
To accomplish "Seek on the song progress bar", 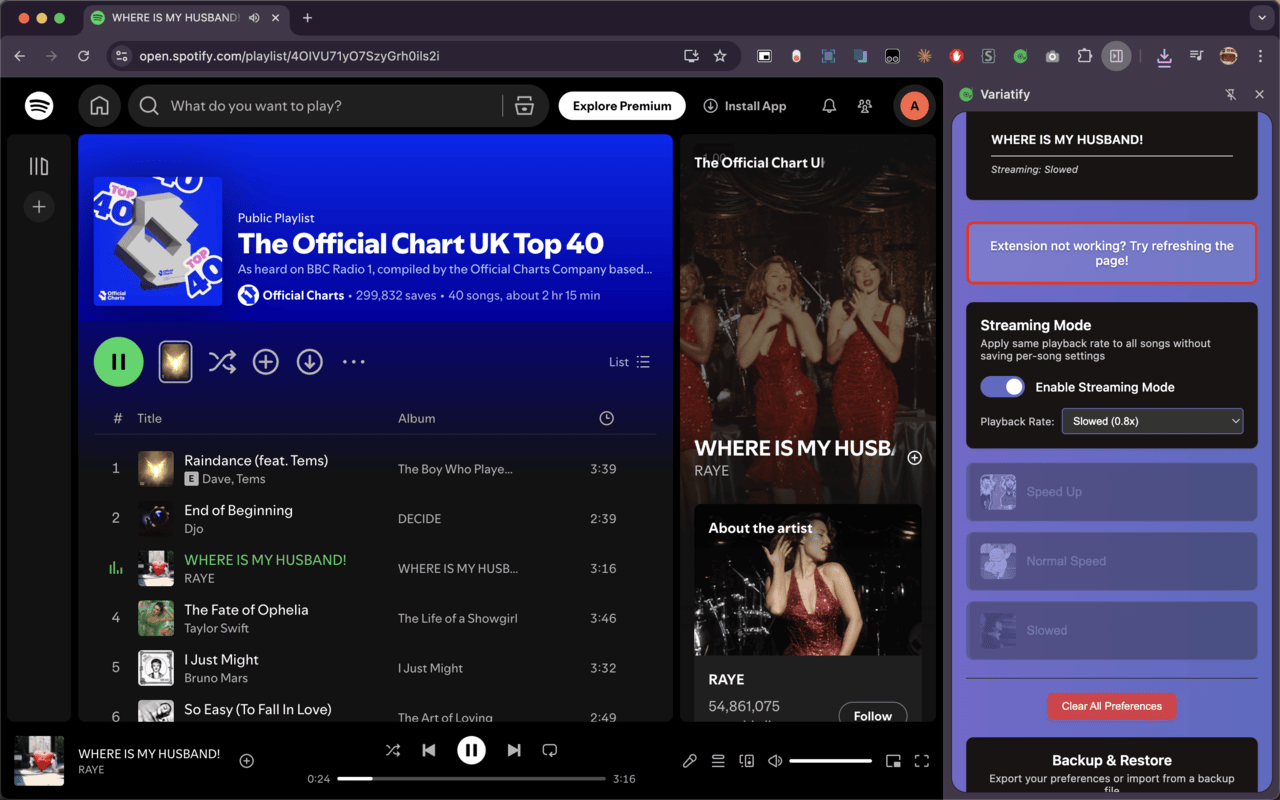I will coord(471,778).
